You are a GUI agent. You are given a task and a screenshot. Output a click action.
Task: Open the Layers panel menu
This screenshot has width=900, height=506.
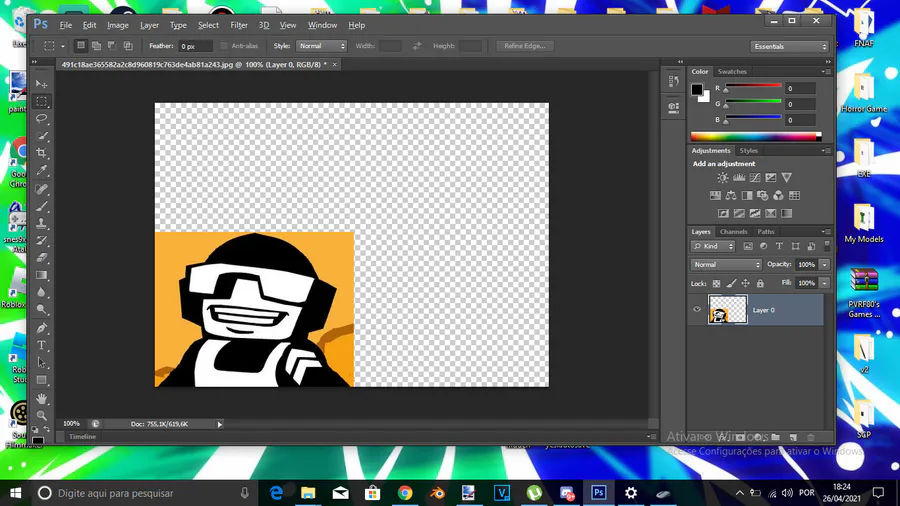tap(827, 232)
